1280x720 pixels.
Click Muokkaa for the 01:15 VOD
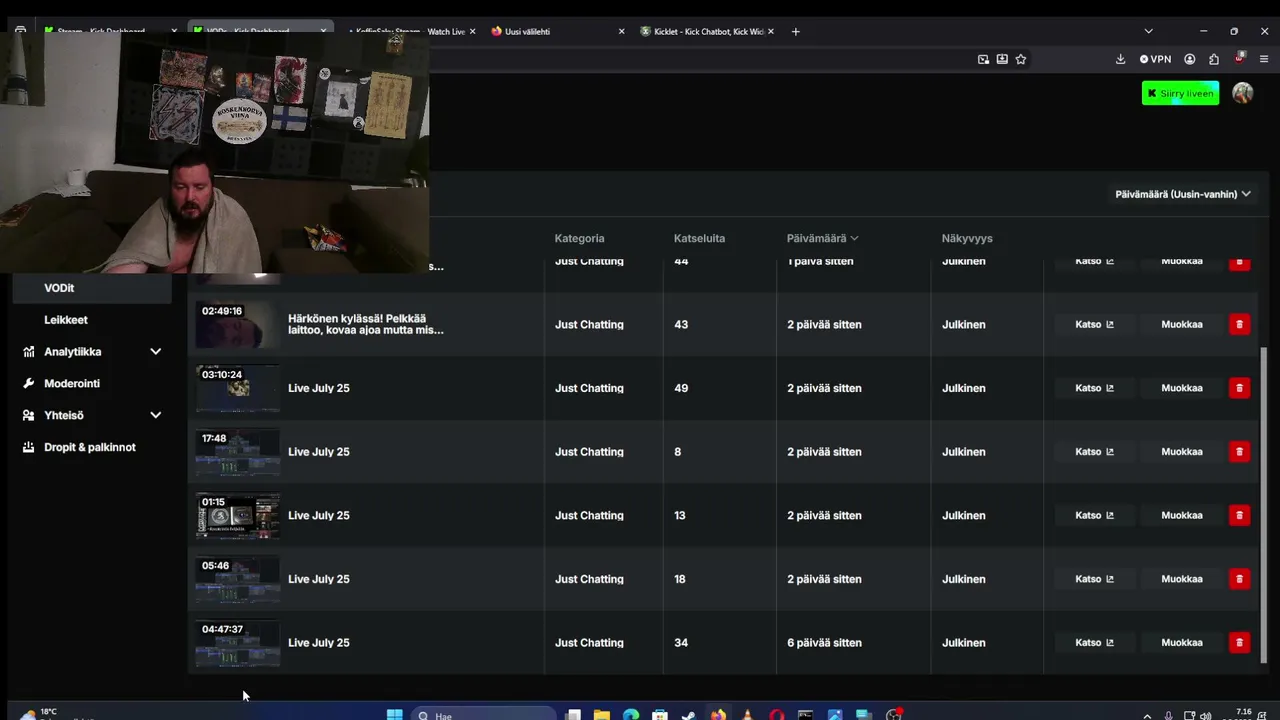point(1181,515)
